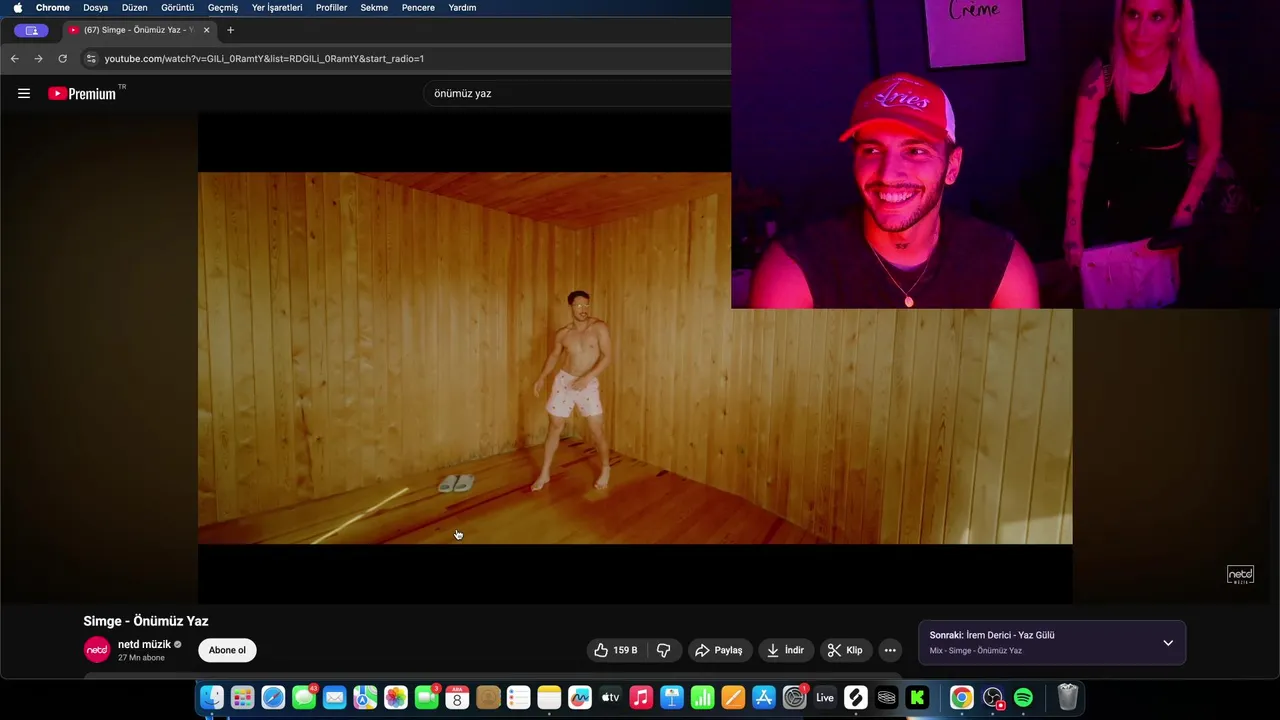Open the Trash in the dock
The height and width of the screenshot is (720, 1280).
(1068, 697)
